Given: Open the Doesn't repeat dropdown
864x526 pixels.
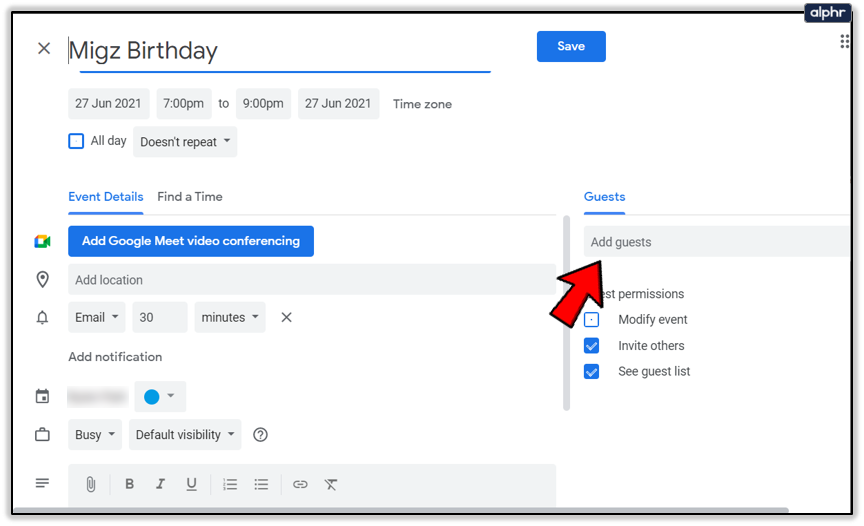Looking at the screenshot, I should tap(185, 142).
